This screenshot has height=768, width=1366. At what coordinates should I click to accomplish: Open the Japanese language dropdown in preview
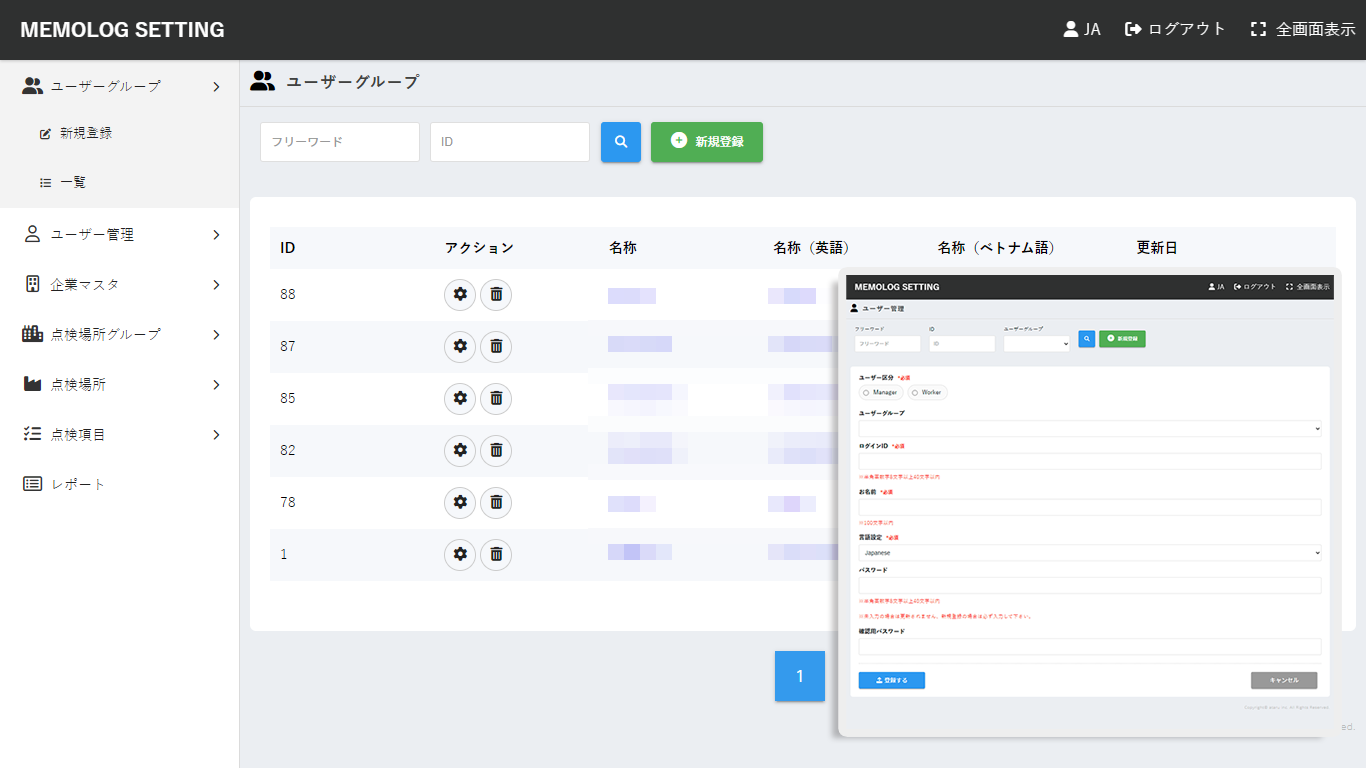click(x=1089, y=552)
